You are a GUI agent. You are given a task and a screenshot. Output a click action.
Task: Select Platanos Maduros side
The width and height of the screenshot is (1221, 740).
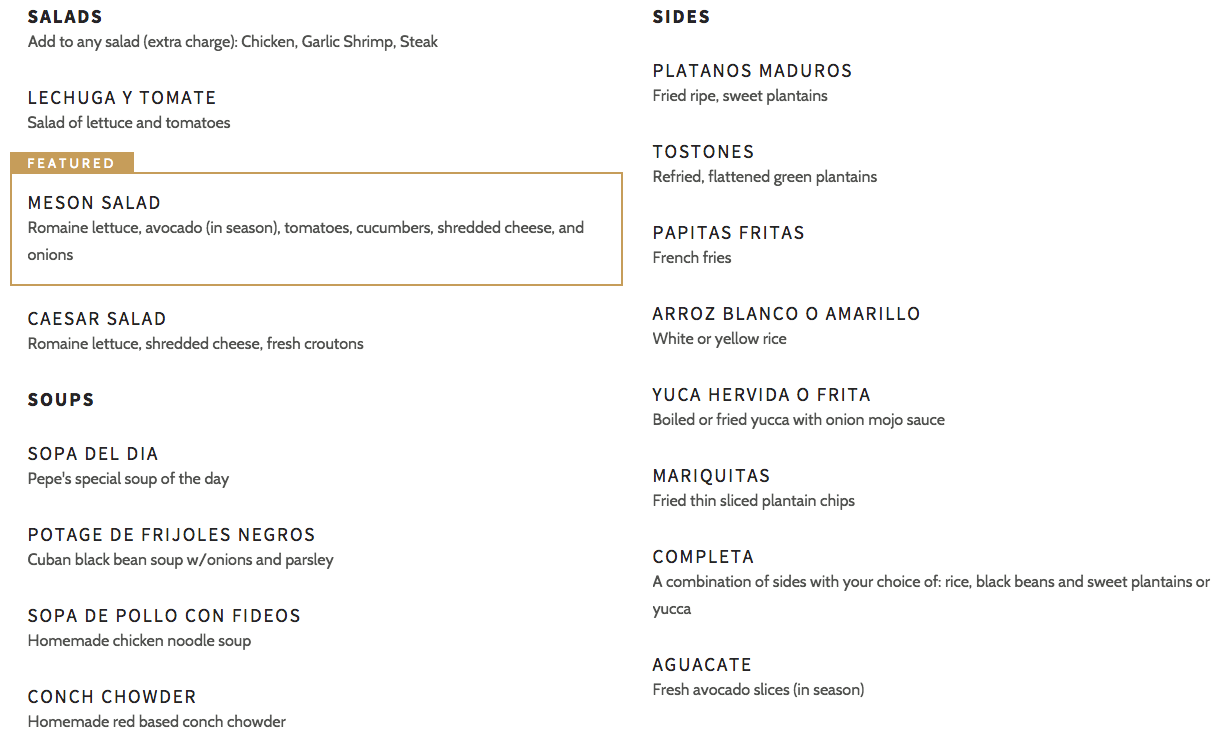point(752,71)
